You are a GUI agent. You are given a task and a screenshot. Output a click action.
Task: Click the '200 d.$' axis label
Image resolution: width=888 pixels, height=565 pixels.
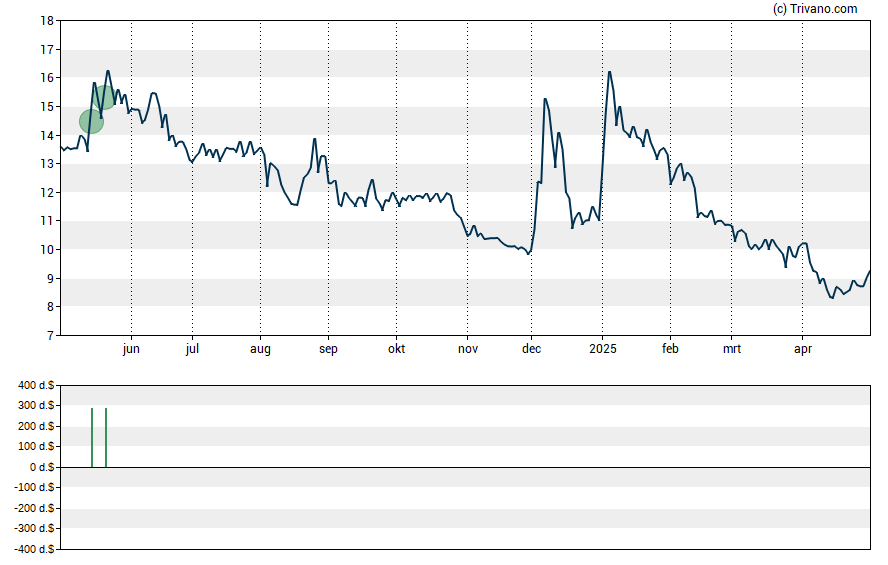[36, 426]
